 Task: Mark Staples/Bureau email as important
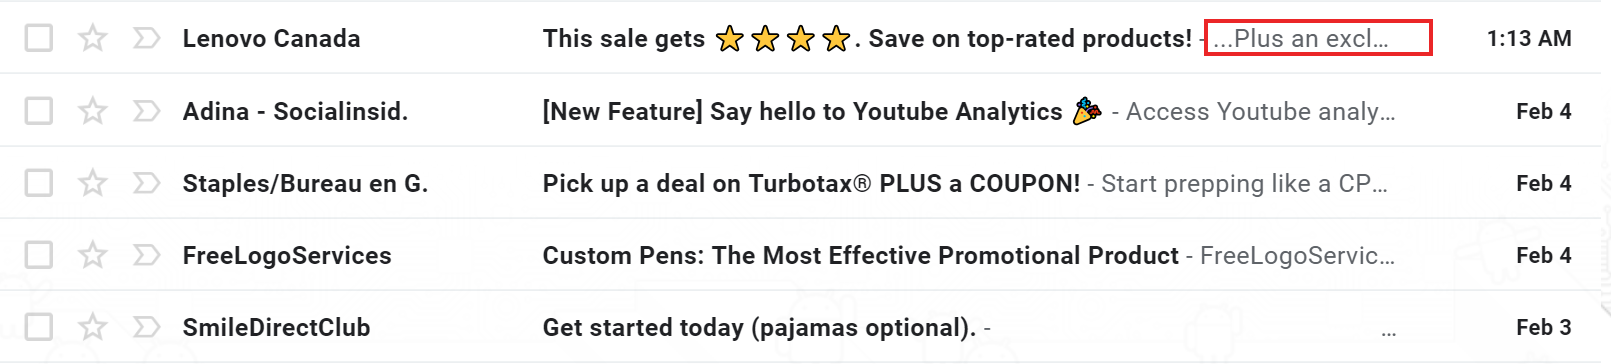146,183
